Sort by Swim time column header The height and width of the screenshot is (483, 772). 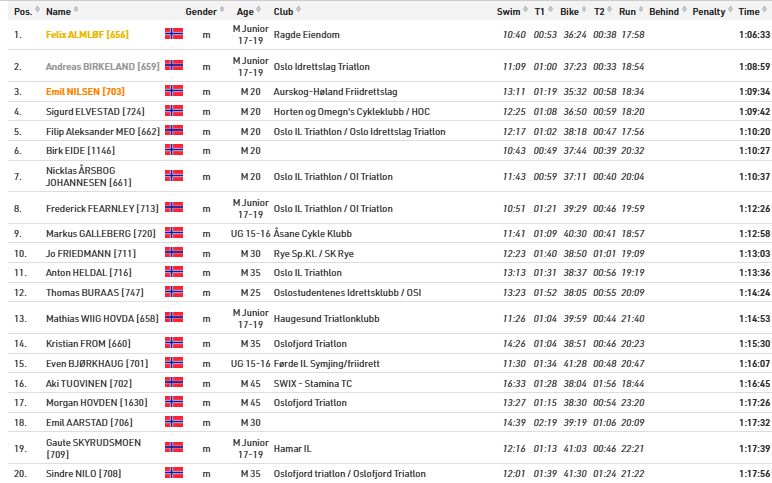pos(508,11)
